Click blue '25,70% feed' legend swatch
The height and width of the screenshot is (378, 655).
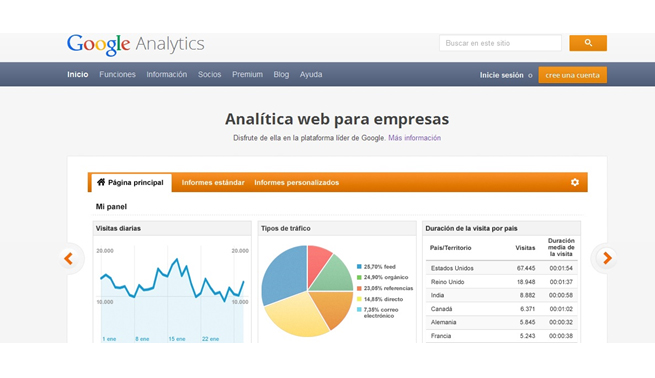click(359, 266)
